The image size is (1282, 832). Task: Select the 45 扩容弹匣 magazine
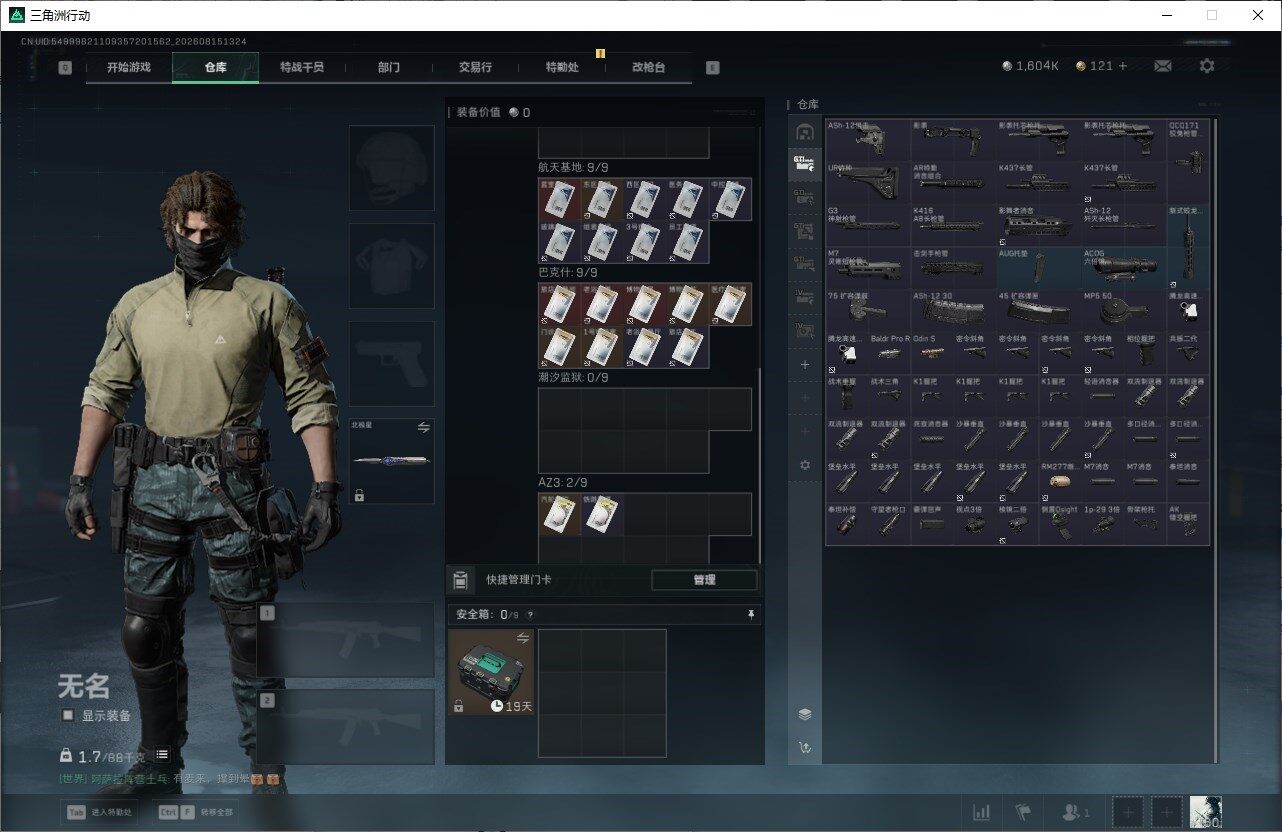pos(1039,311)
